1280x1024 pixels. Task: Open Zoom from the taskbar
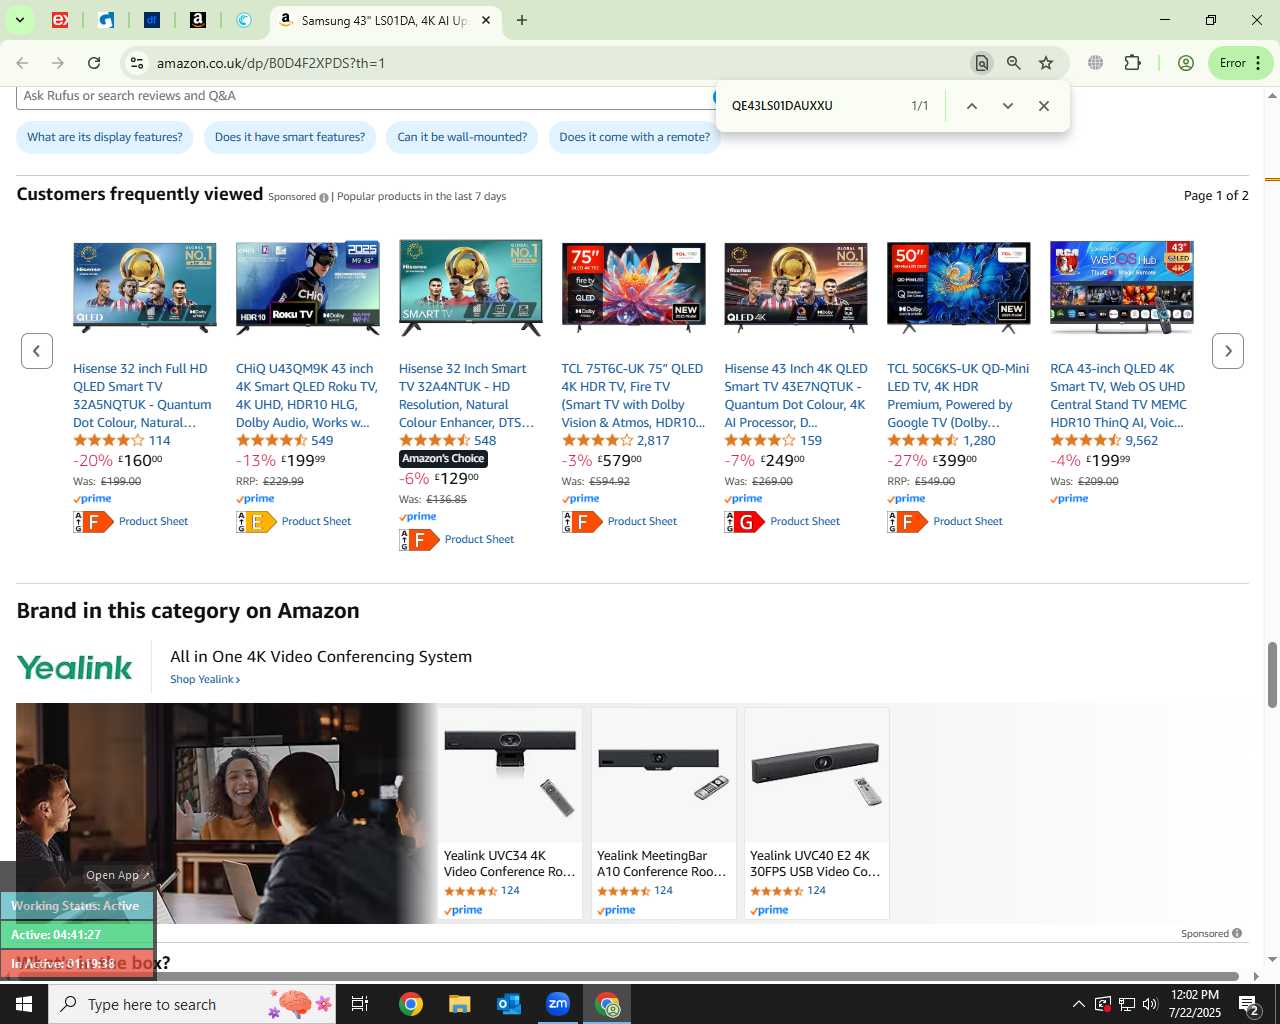[x=558, y=1004]
